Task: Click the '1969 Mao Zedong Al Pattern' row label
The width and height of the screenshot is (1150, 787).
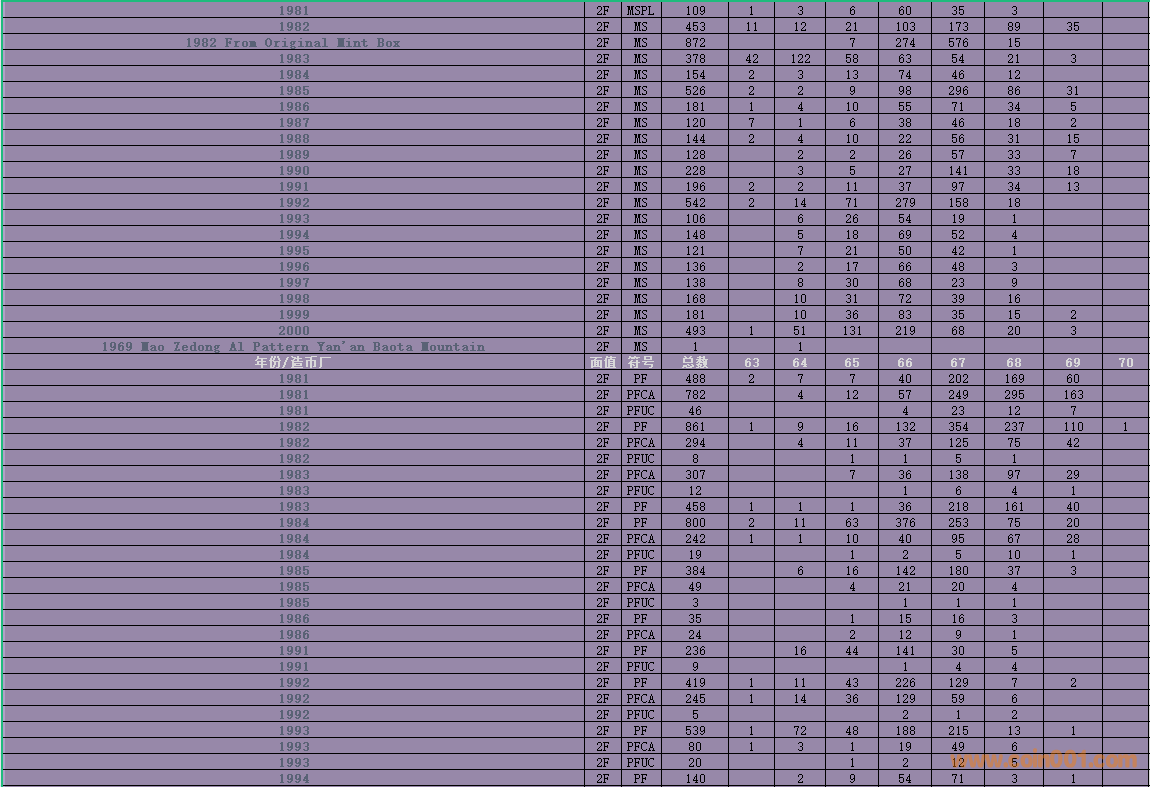Action: (x=293, y=347)
